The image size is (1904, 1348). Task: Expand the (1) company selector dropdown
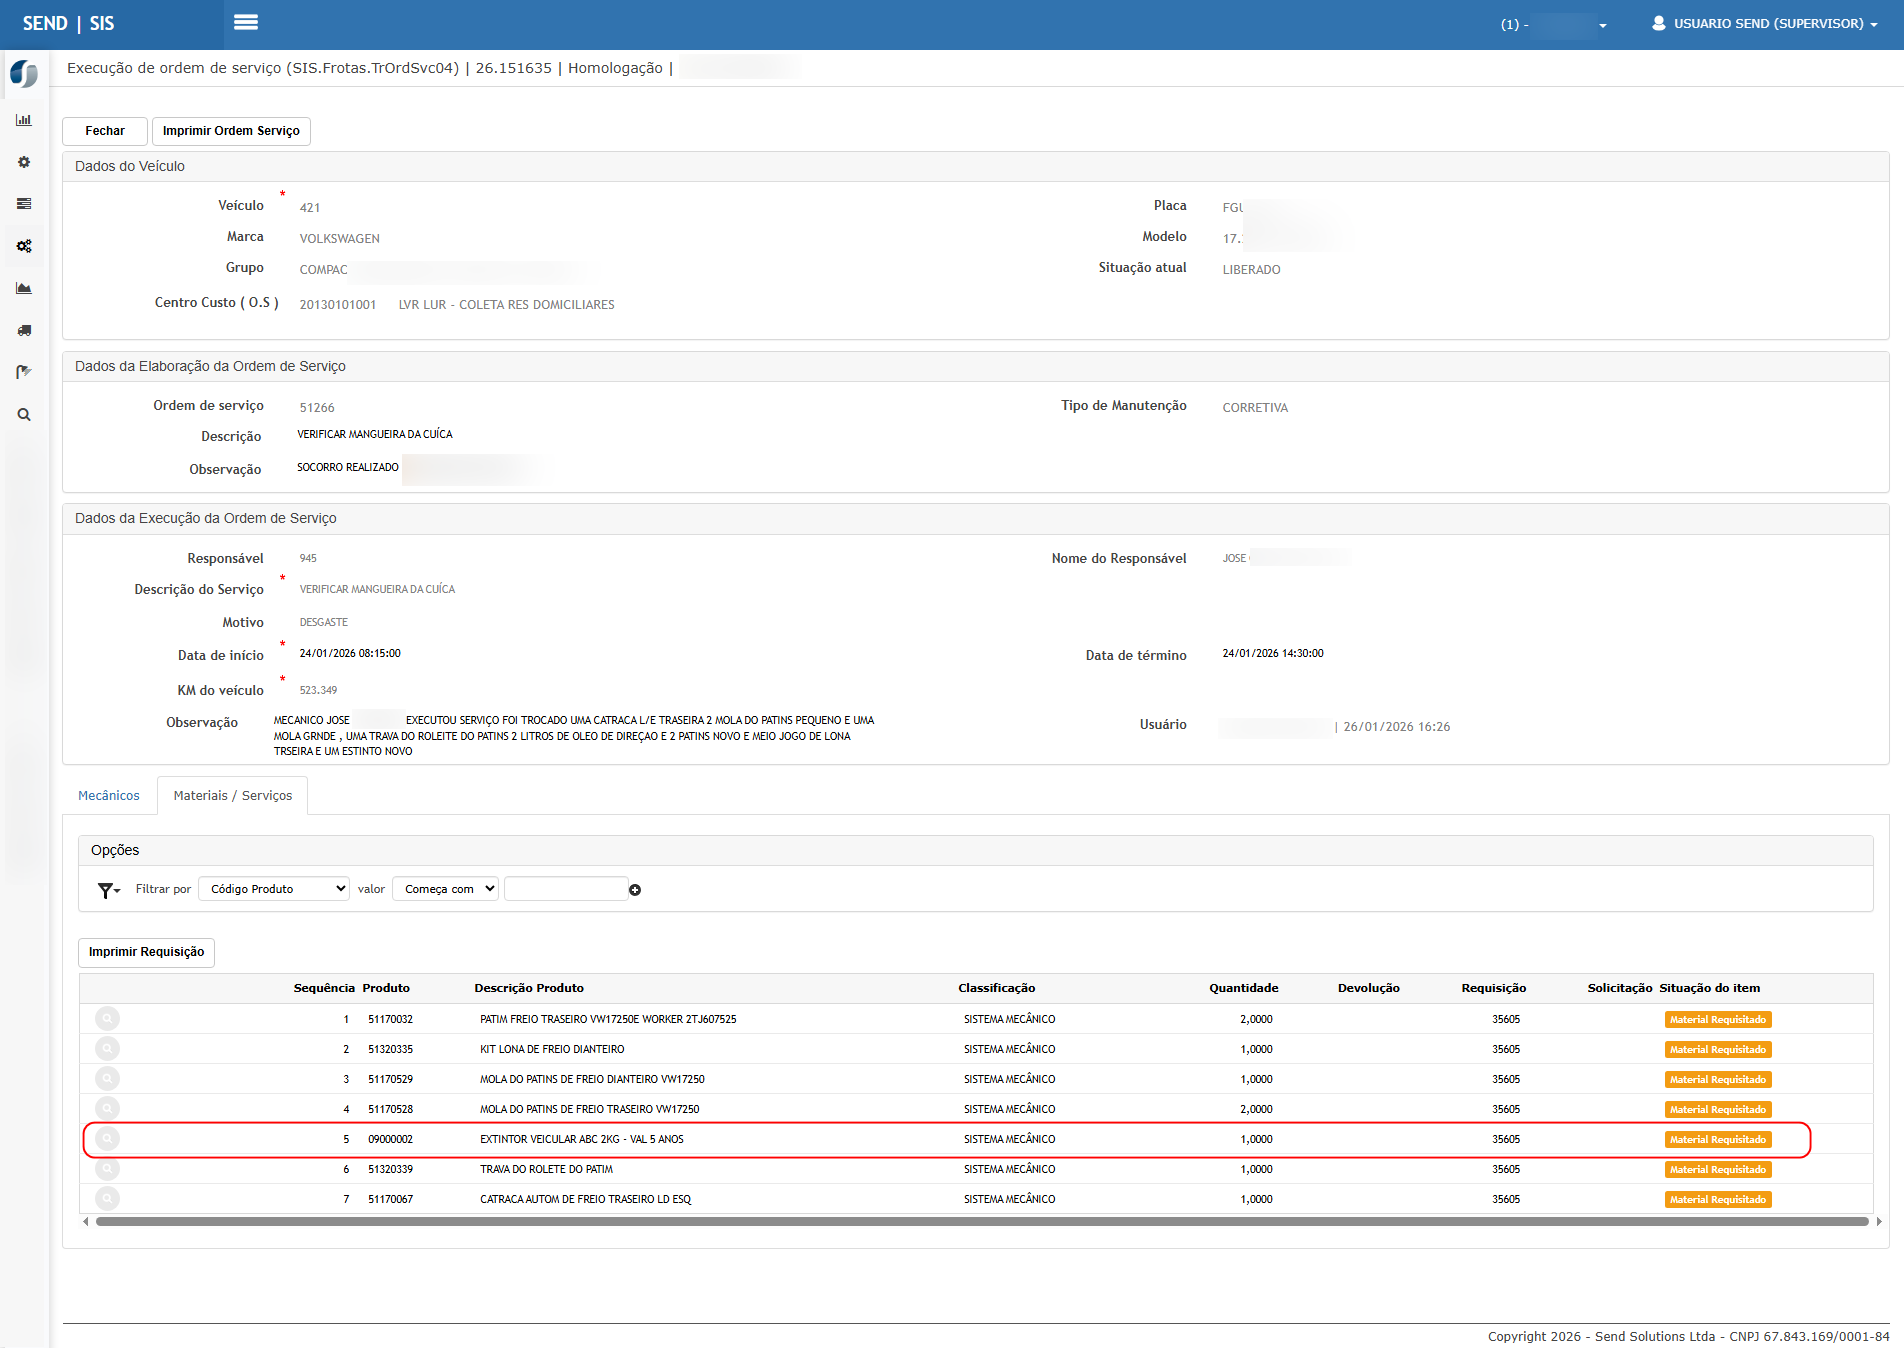[x=1554, y=24]
